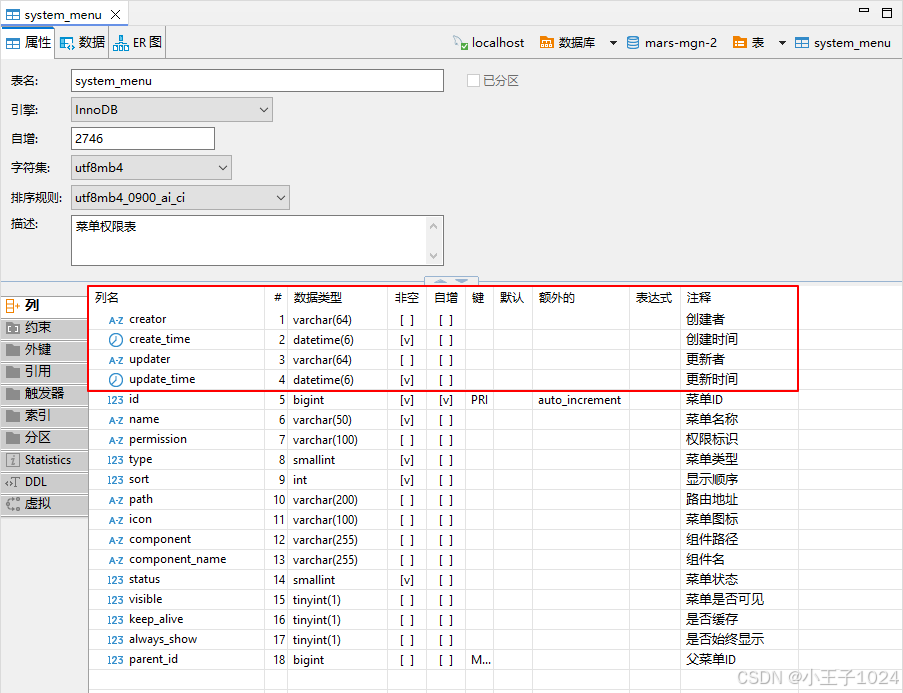Toggle 非空 checkbox for type row
Viewport: 903px width, 693px height.
tap(407, 460)
